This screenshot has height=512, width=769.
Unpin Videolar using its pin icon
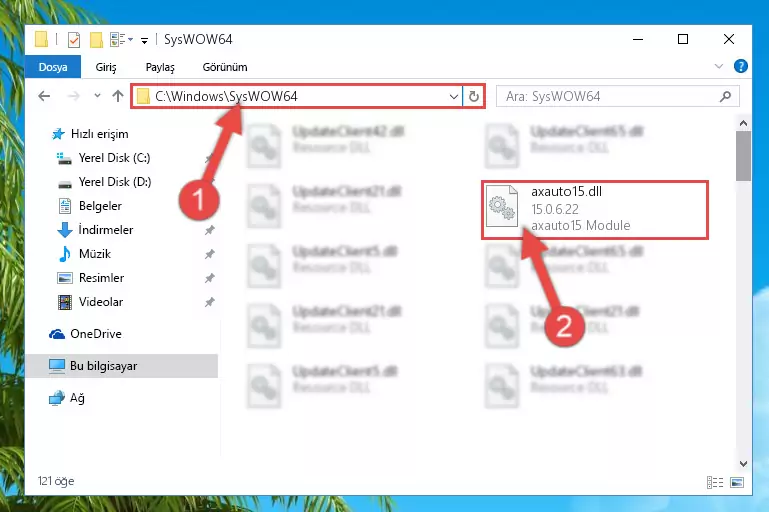coord(209,302)
